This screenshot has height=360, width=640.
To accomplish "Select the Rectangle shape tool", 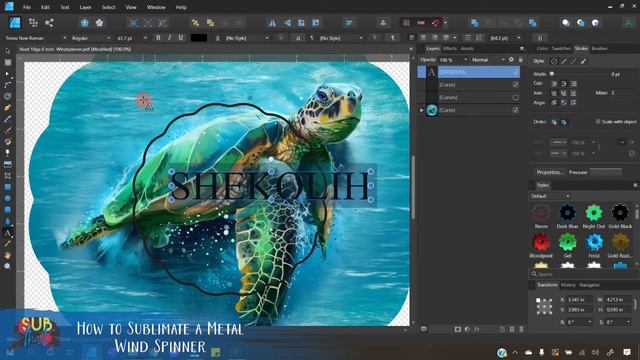I will (7, 187).
